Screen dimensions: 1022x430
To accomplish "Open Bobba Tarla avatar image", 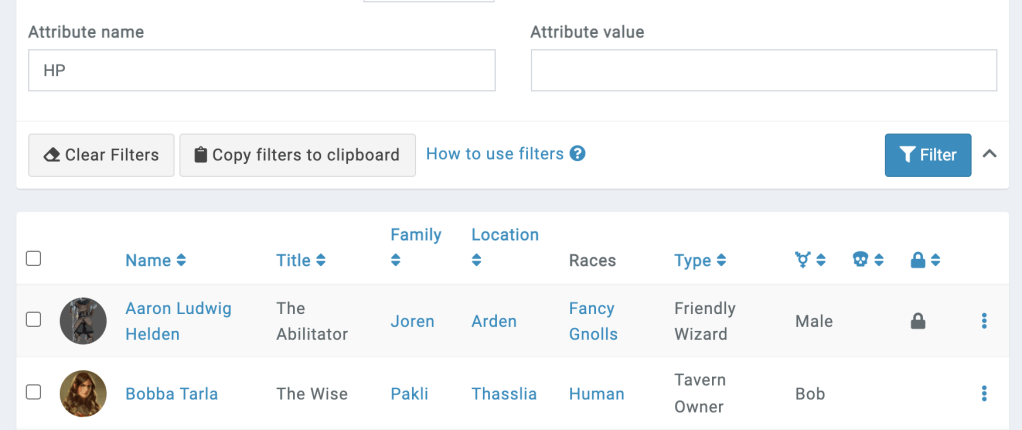I will (83, 394).
